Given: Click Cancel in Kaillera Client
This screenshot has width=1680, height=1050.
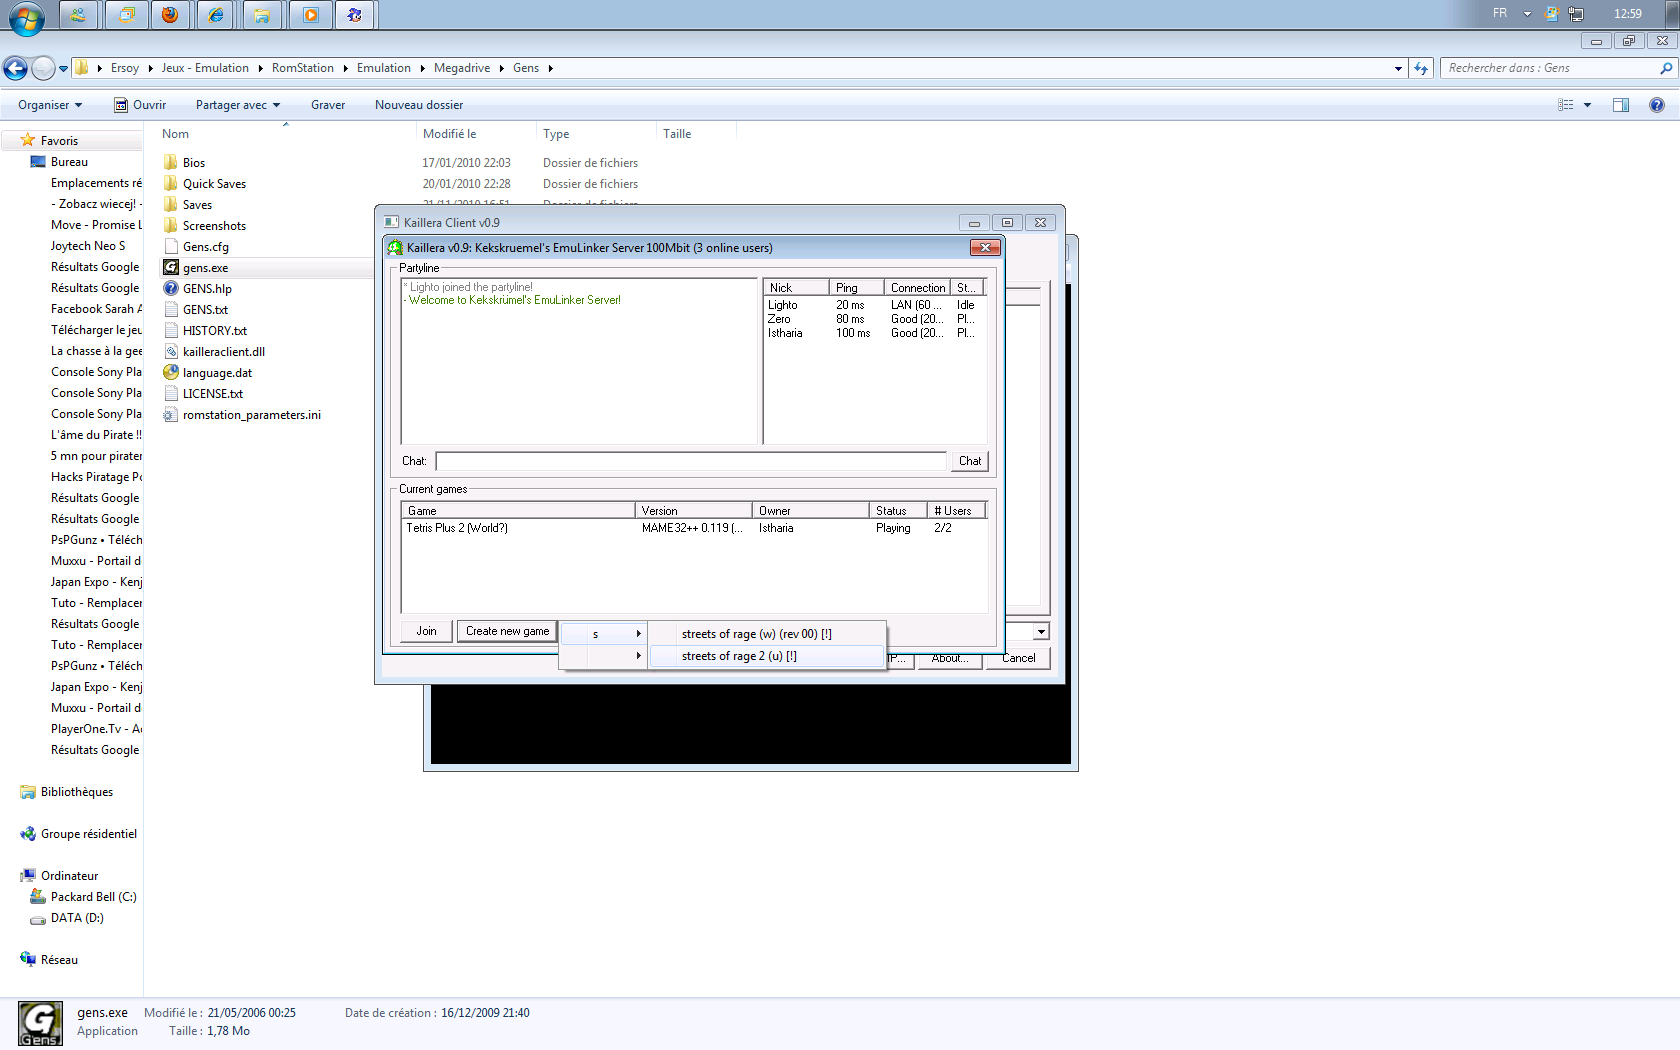Looking at the screenshot, I should [x=1018, y=658].
